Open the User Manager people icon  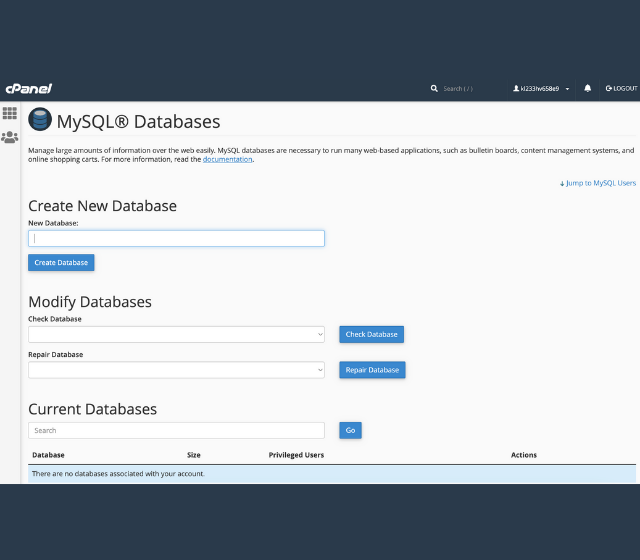coord(10,137)
